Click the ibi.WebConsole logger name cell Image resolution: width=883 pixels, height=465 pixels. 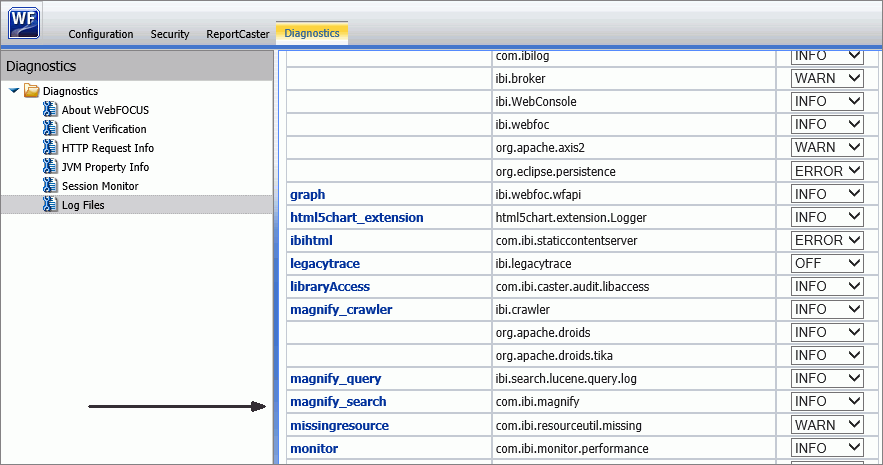pyautogui.click(x=634, y=101)
